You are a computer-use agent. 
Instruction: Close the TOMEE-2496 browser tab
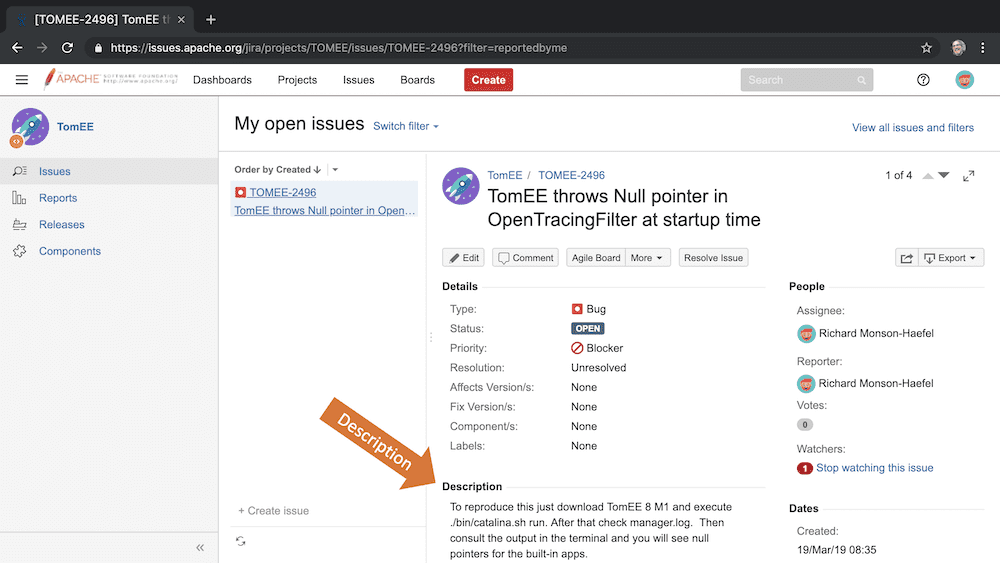point(181,20)
